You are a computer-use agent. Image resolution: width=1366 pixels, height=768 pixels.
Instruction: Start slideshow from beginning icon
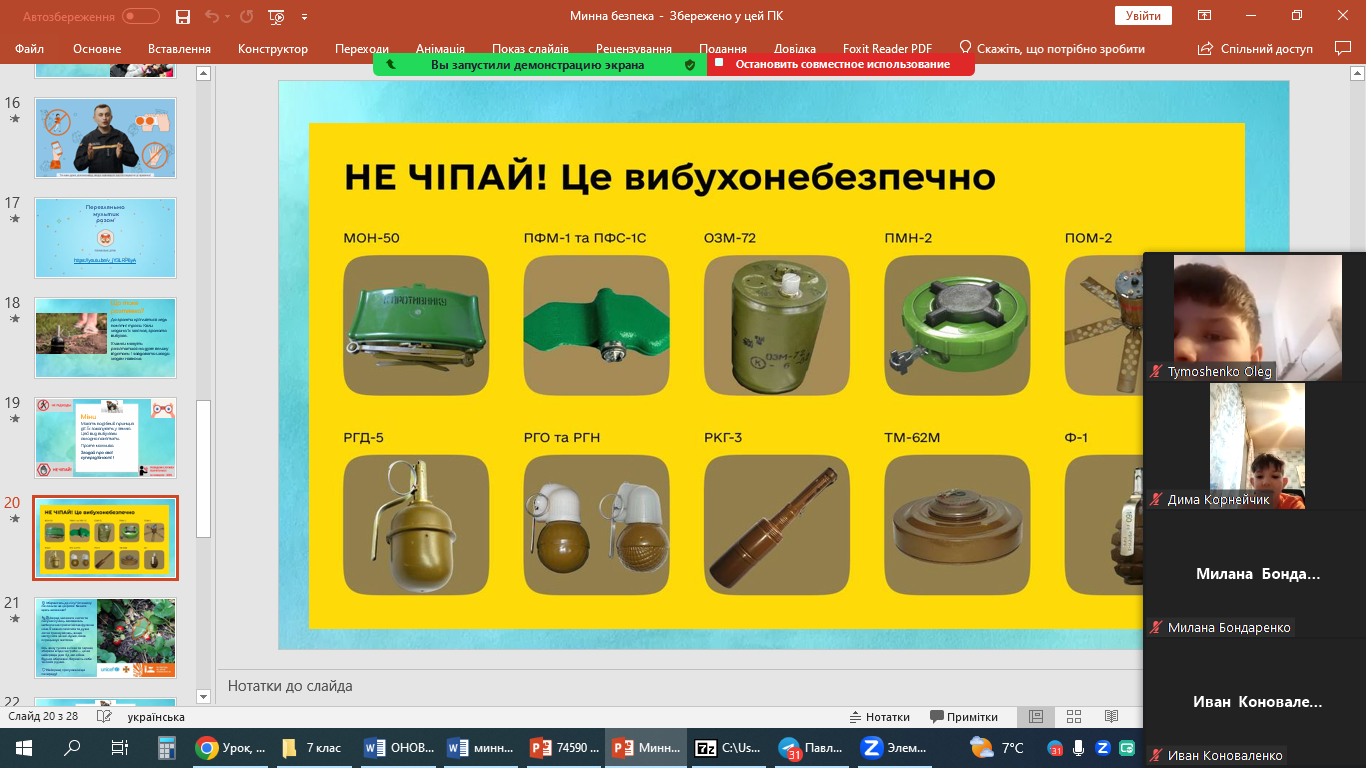[277, 16]
